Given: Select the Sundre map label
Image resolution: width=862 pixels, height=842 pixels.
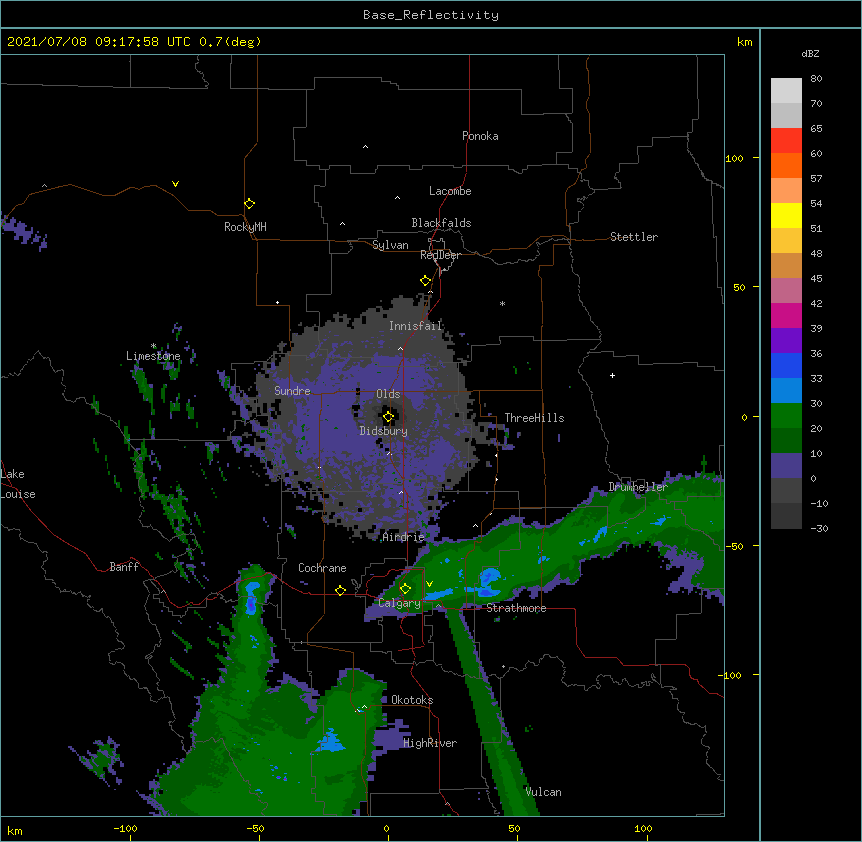Looking at the screenshot, I should tap(292, 391).
